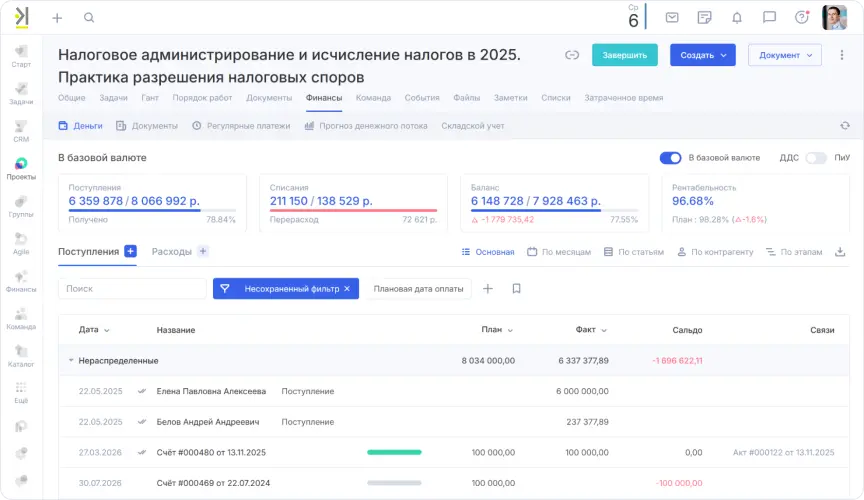
Task: Switch to the Документы project tab
Action: click(x=269, y=98)
